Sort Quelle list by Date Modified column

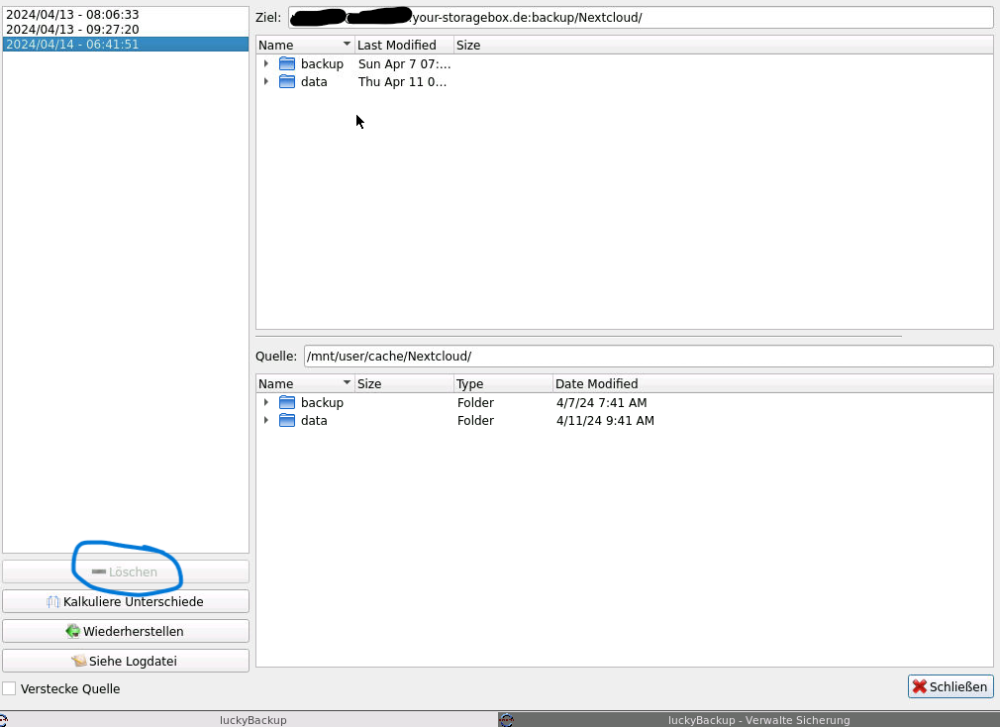[x=772, y=383]
